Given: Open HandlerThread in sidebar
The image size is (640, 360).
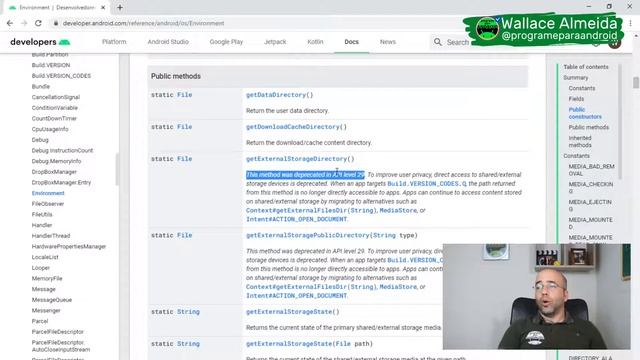Looking at the screenshot, I should [x=51, y=236].
